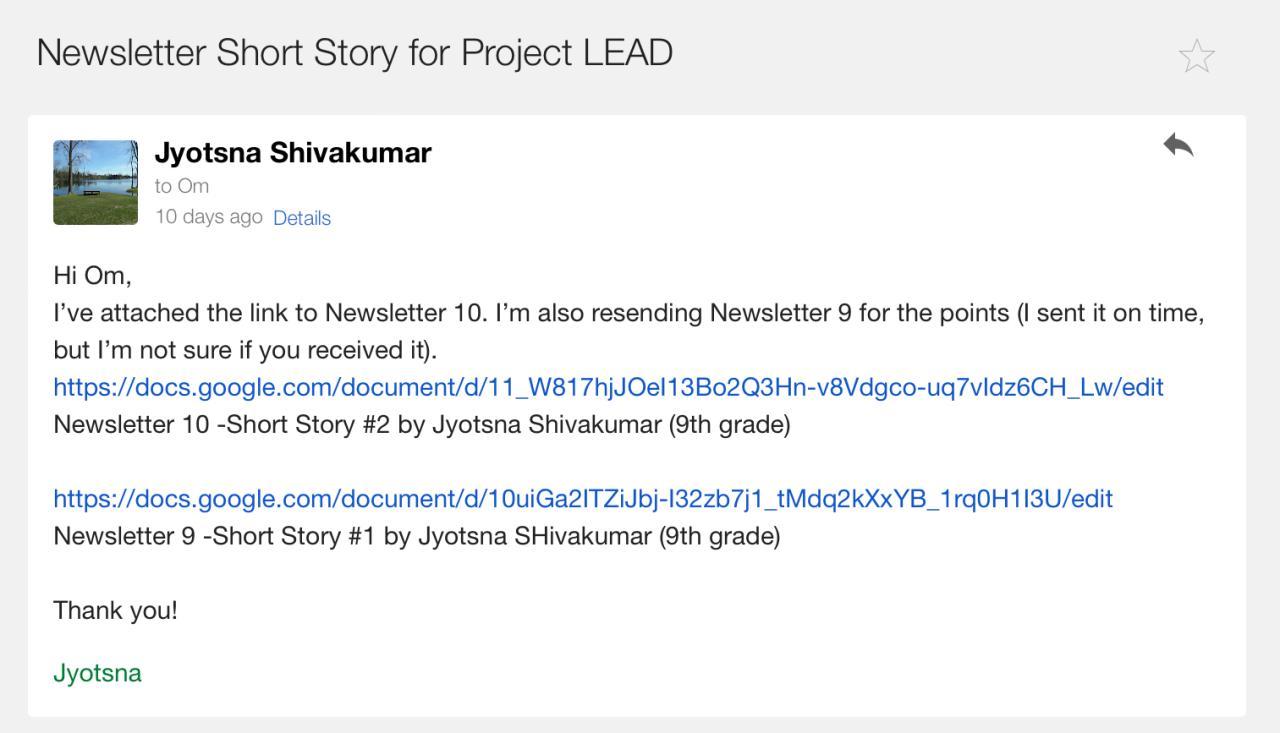Screen dimensions: 1280x733
Task: Click the 'Newsletter 9 -Short Story #1' caption
Action: (x=214, y=536)
